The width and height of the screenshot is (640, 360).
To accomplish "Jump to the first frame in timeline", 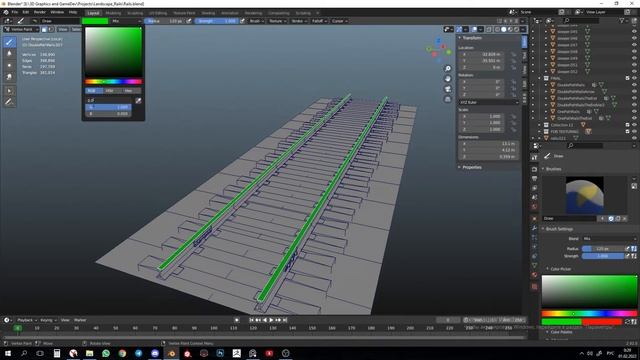I will point(251,320).
